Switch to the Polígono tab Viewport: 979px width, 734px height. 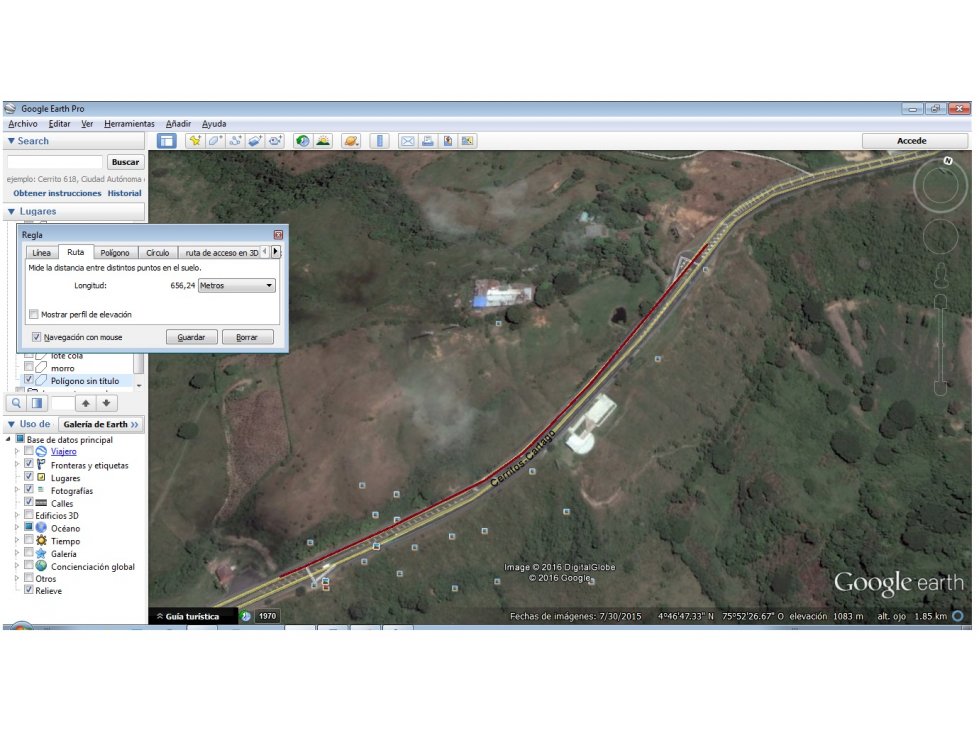115,253
